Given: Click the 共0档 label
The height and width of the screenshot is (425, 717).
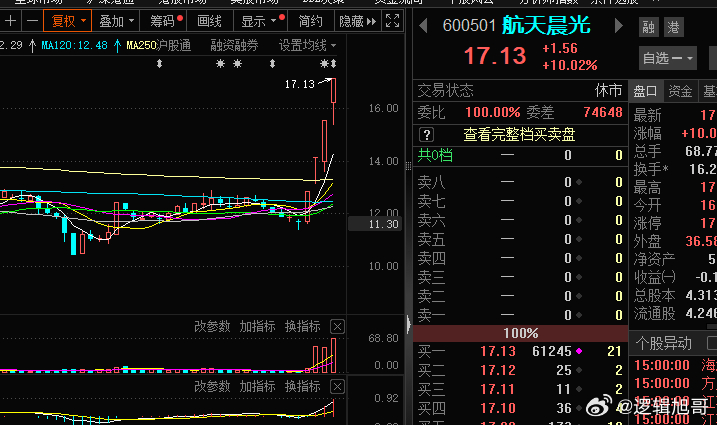Looking at the screenshot, I should (435, 155).
